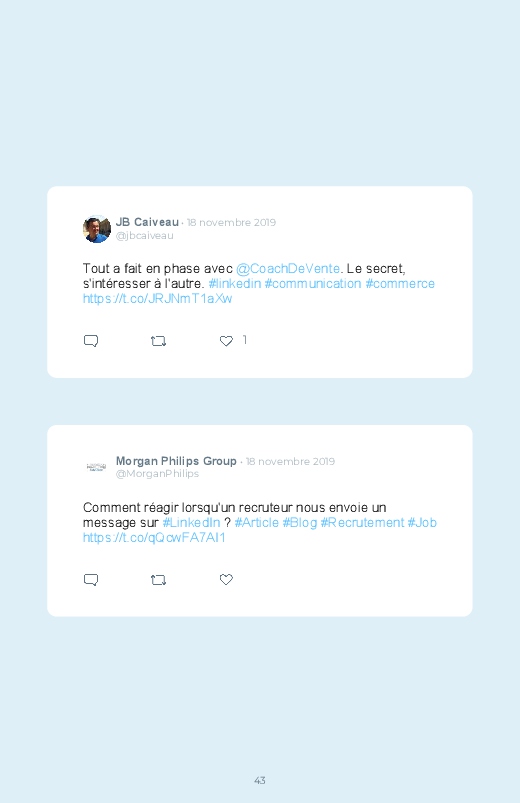Image resolution: width=520 pixels, height=803 pixels.
Task: Open the JB Caiveau display name
Action: [147, 222]
